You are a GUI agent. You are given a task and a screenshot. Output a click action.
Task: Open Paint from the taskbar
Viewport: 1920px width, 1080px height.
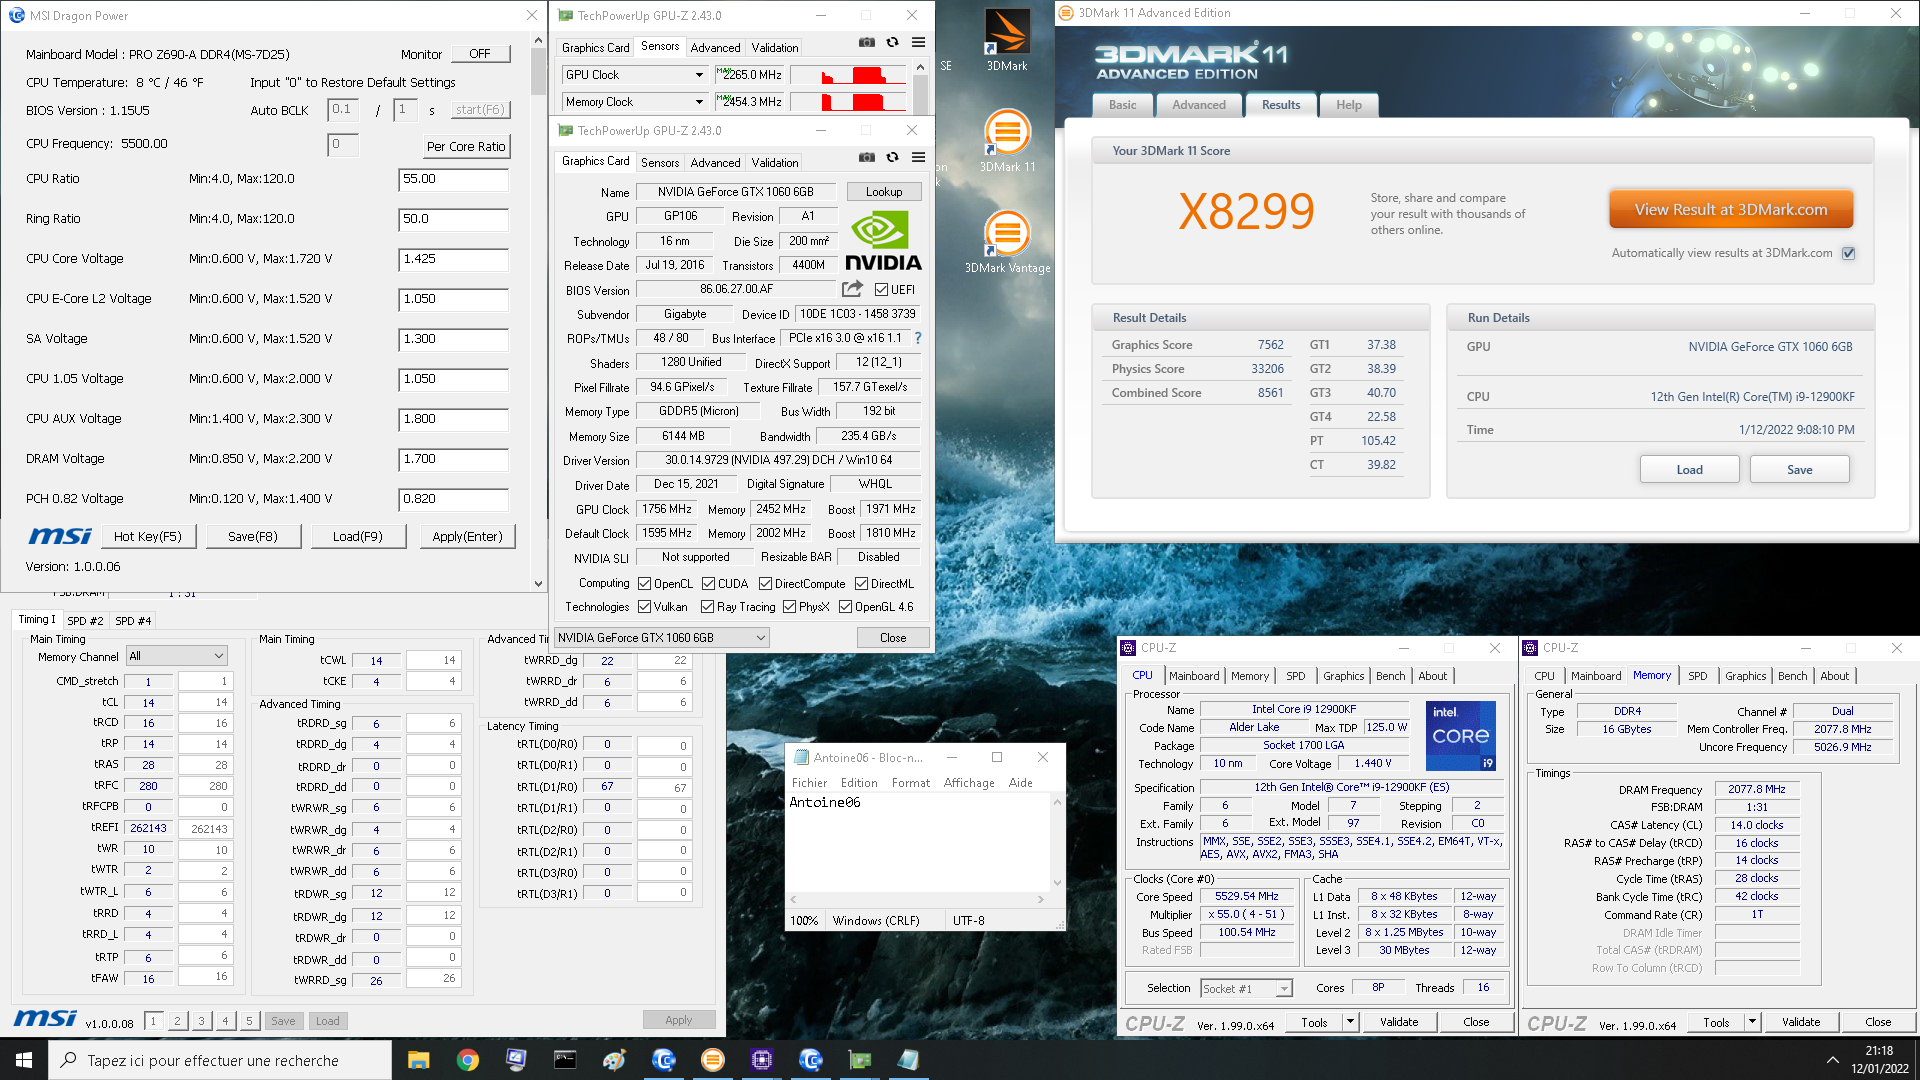click(x=614, y=1060)
